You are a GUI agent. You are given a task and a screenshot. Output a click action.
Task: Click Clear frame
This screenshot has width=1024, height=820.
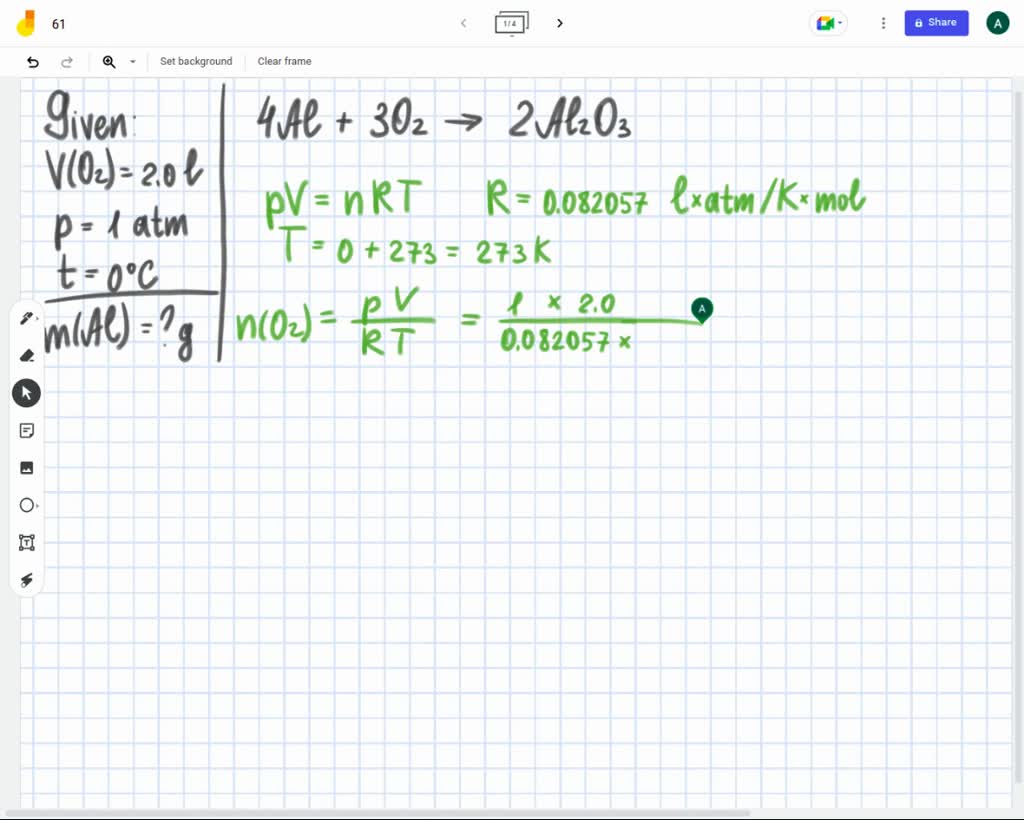284,61
